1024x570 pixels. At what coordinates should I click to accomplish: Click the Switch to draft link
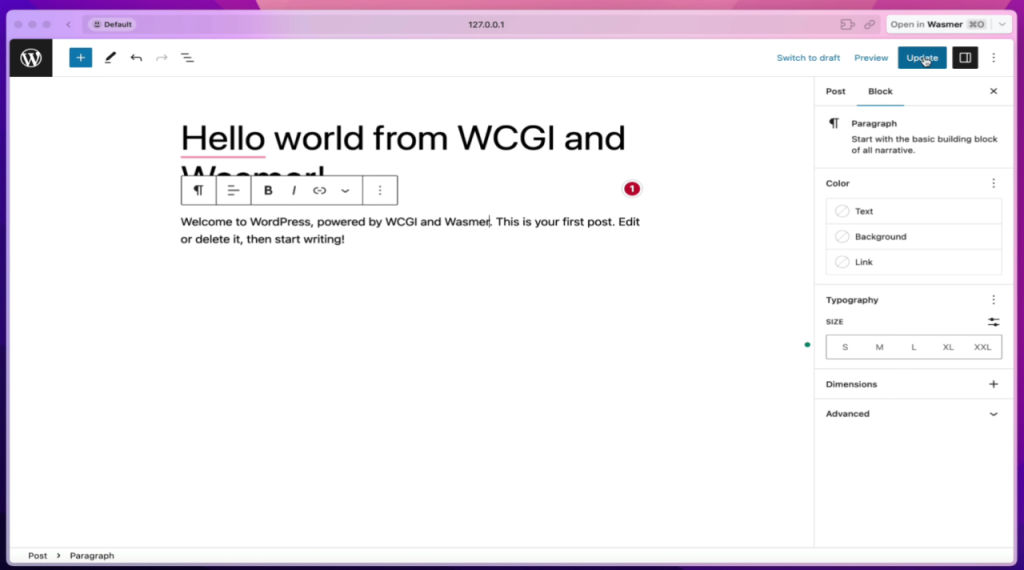click(x=808, y=58)
